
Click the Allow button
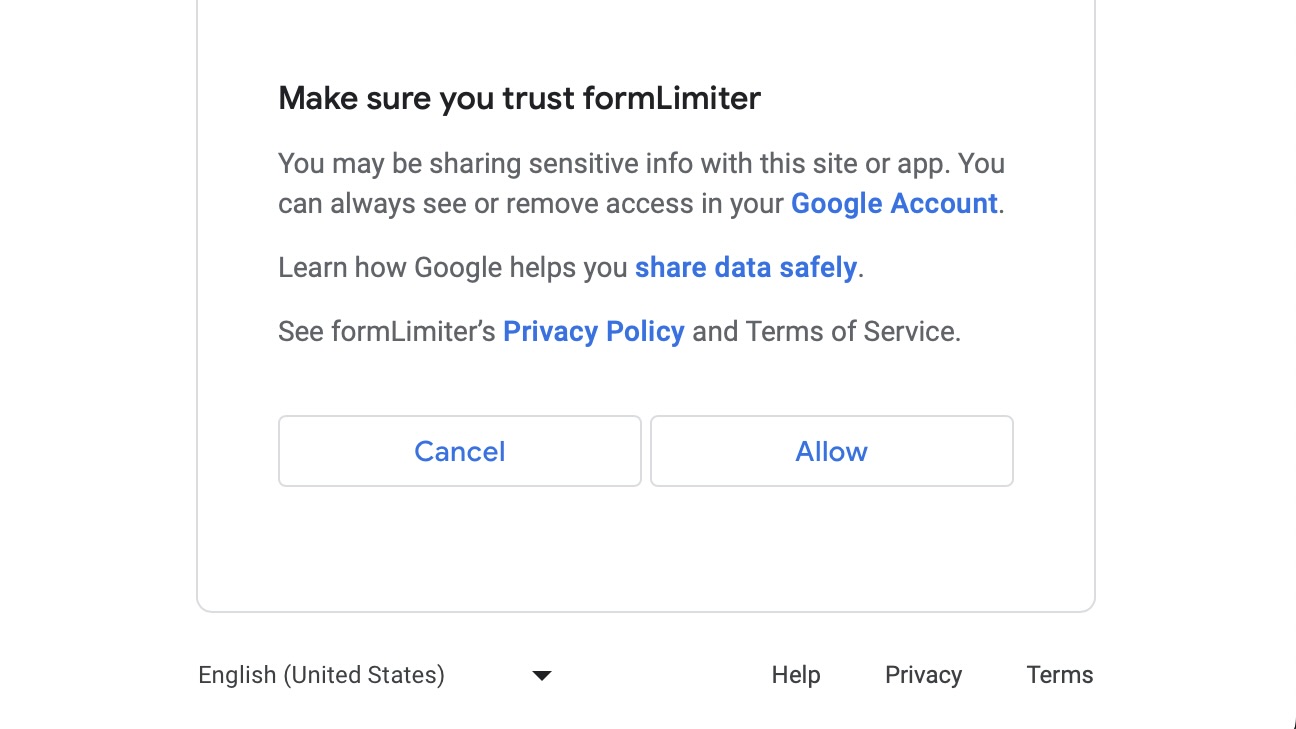coord(831,451)
